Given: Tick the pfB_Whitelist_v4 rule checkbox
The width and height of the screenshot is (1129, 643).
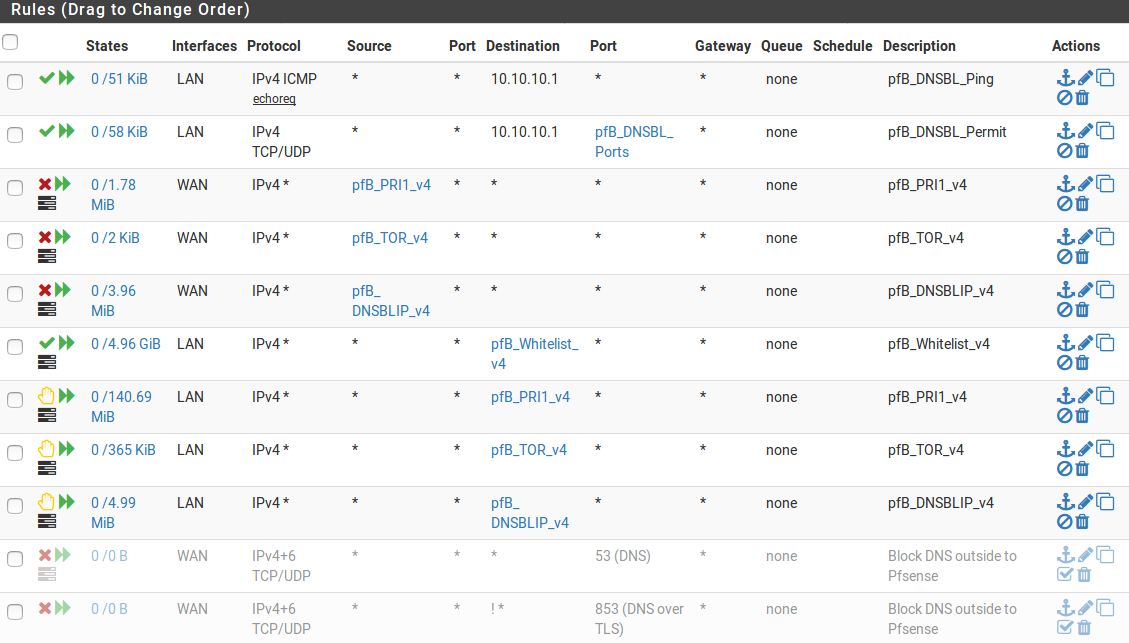Looking at the screenshot, I should [15, 346].
